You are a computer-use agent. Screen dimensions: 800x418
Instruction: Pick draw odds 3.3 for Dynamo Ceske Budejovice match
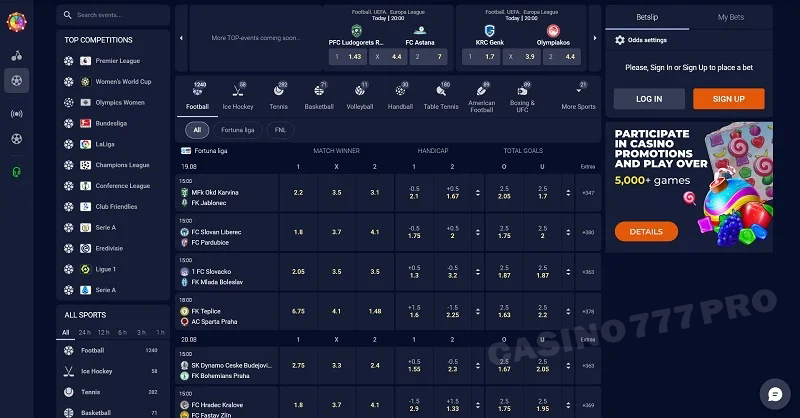click(337, 366)
